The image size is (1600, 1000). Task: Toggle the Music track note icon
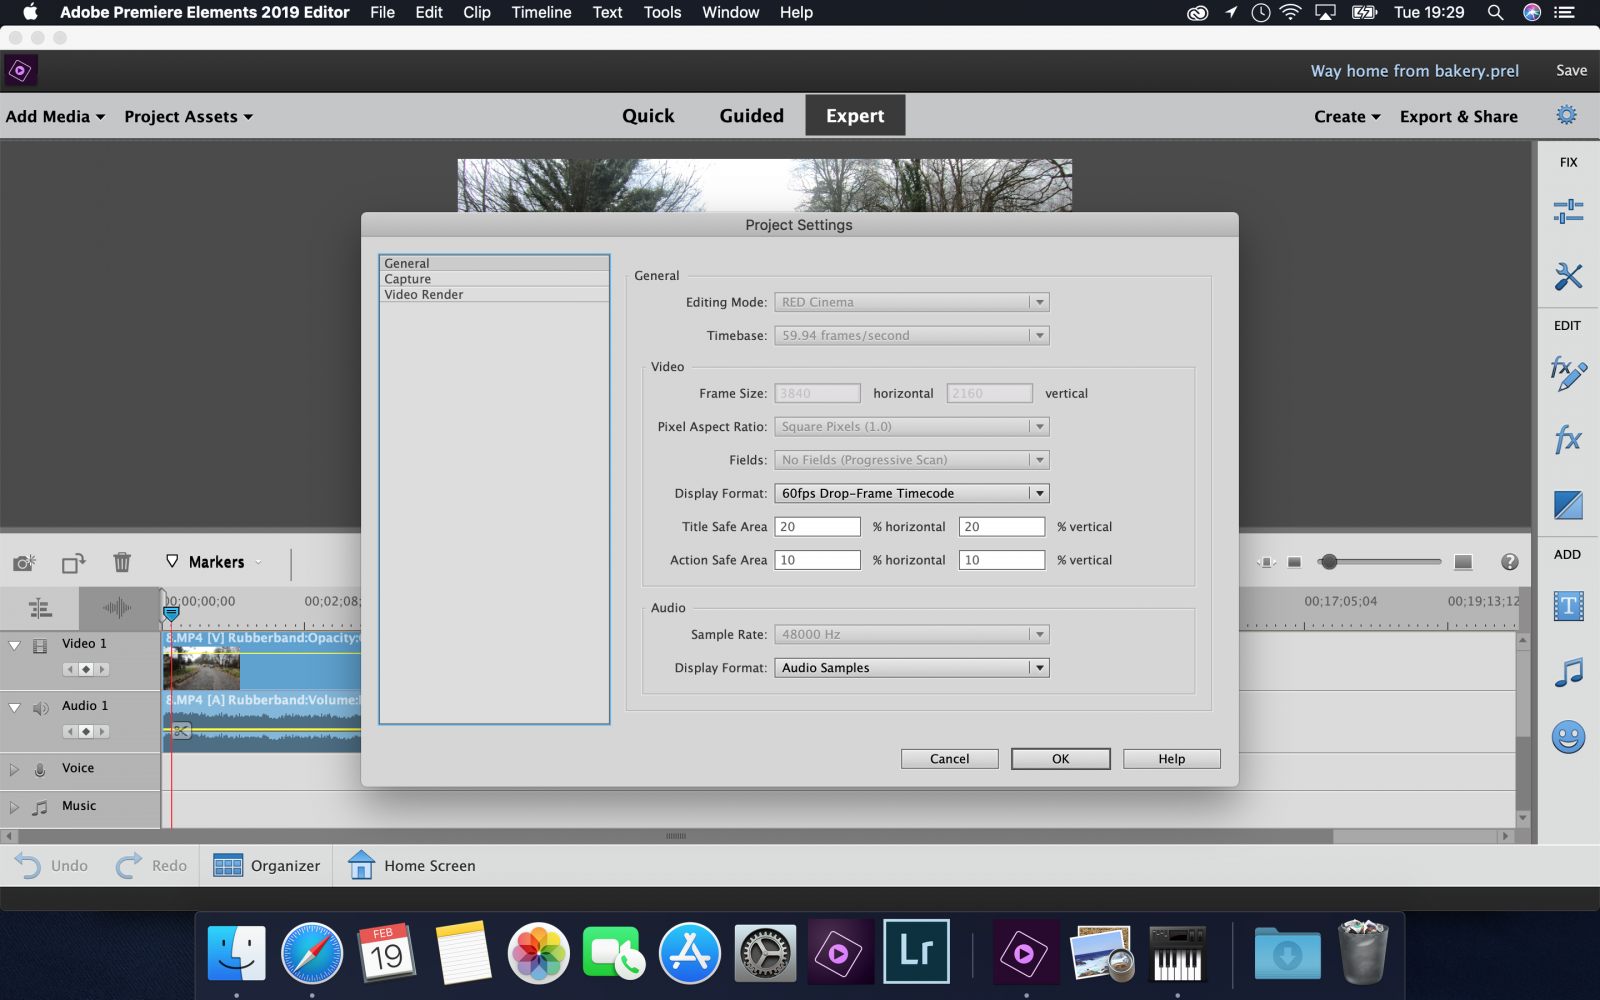pos(40,807)
